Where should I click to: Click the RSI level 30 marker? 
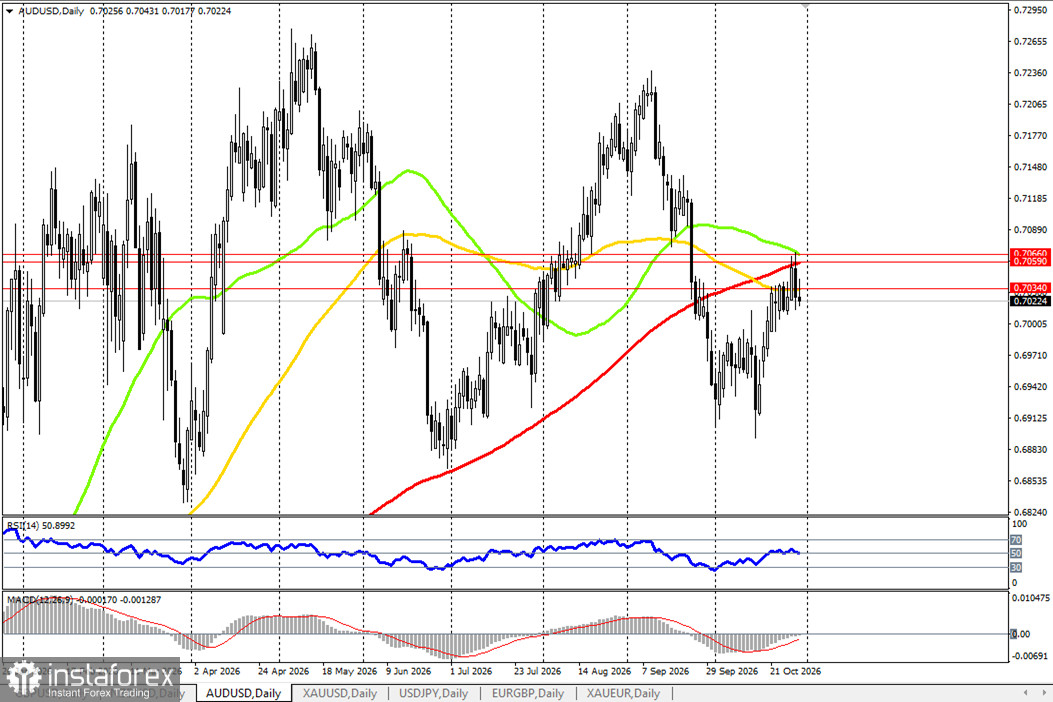[x=1016, y=568]
